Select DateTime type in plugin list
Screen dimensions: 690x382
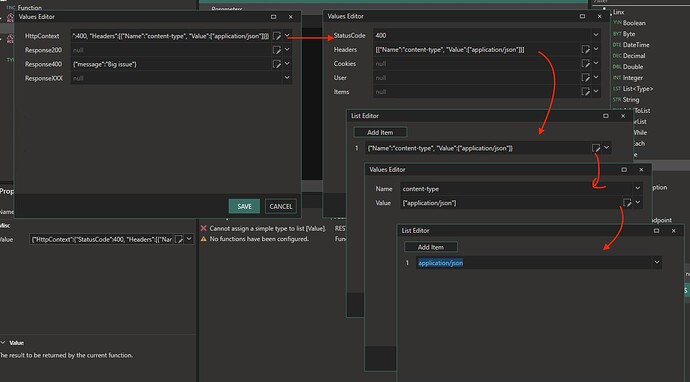636,45
